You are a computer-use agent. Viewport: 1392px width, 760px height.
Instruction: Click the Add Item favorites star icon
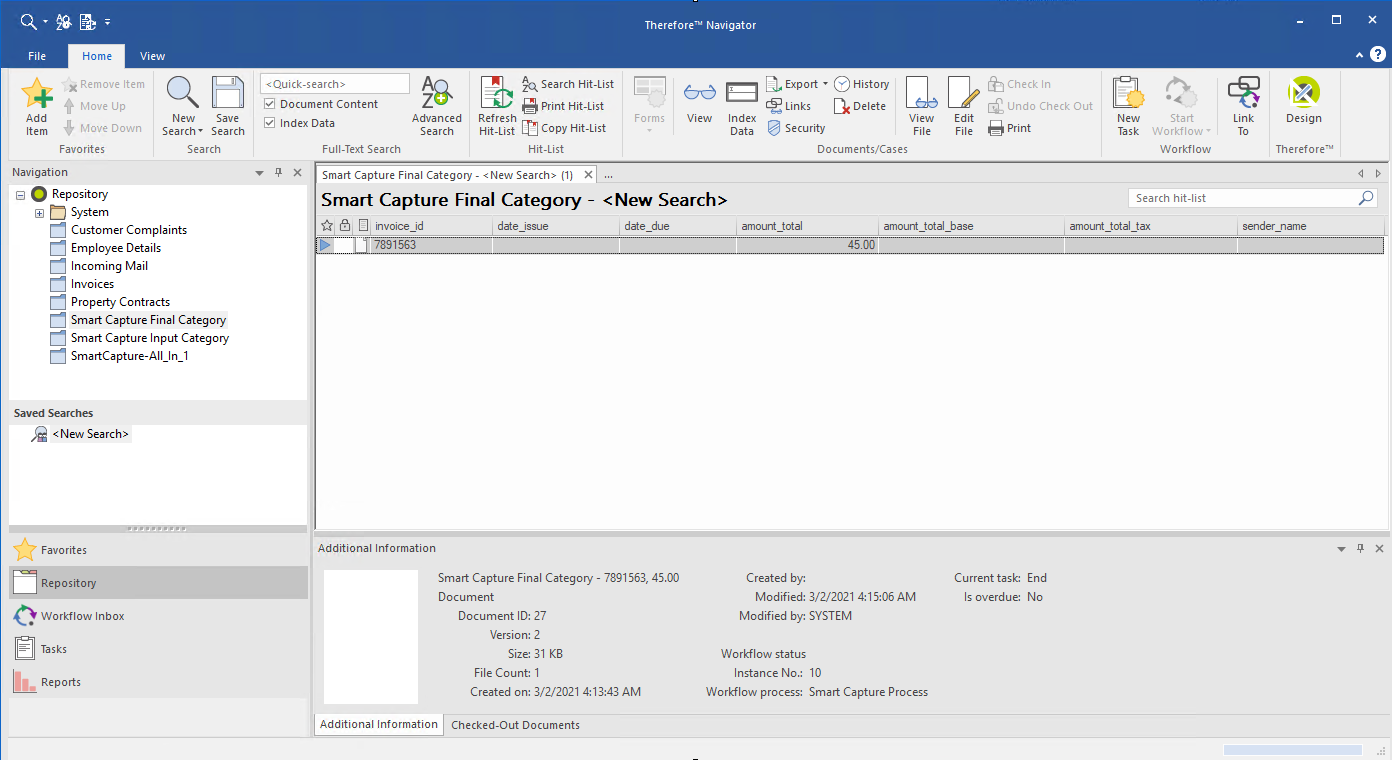click(x=37, y=94)
